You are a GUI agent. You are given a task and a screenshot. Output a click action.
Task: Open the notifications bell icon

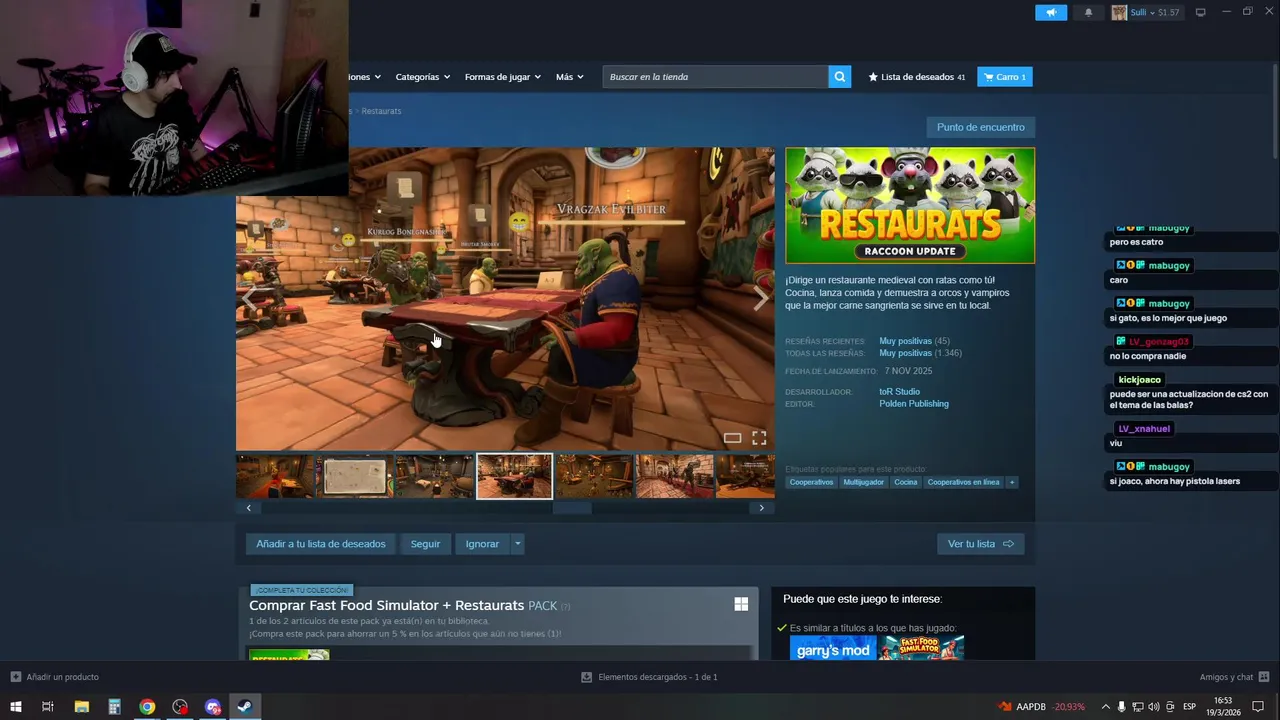pos(1089,12)
